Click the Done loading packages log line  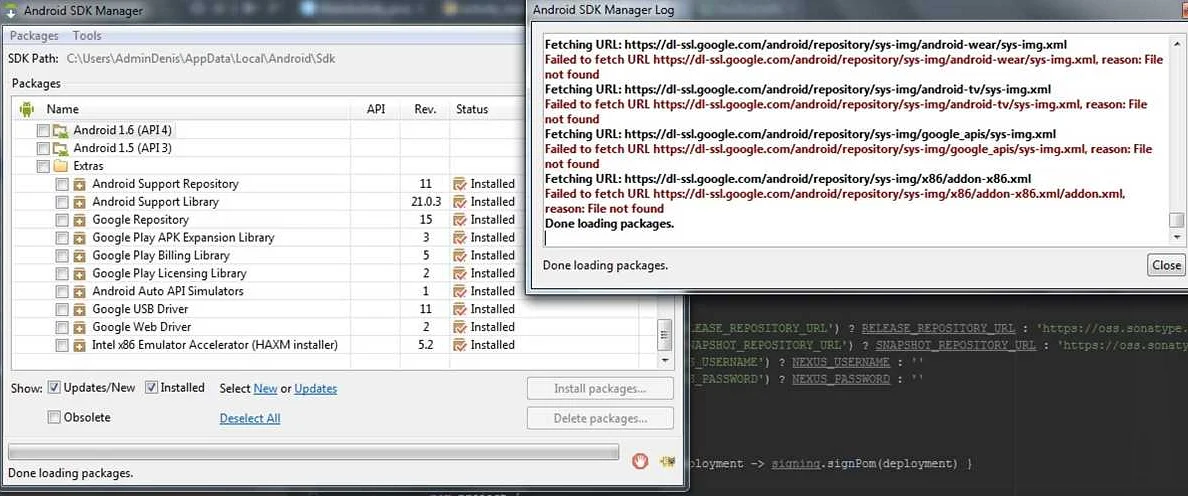(x=609, y=223)
